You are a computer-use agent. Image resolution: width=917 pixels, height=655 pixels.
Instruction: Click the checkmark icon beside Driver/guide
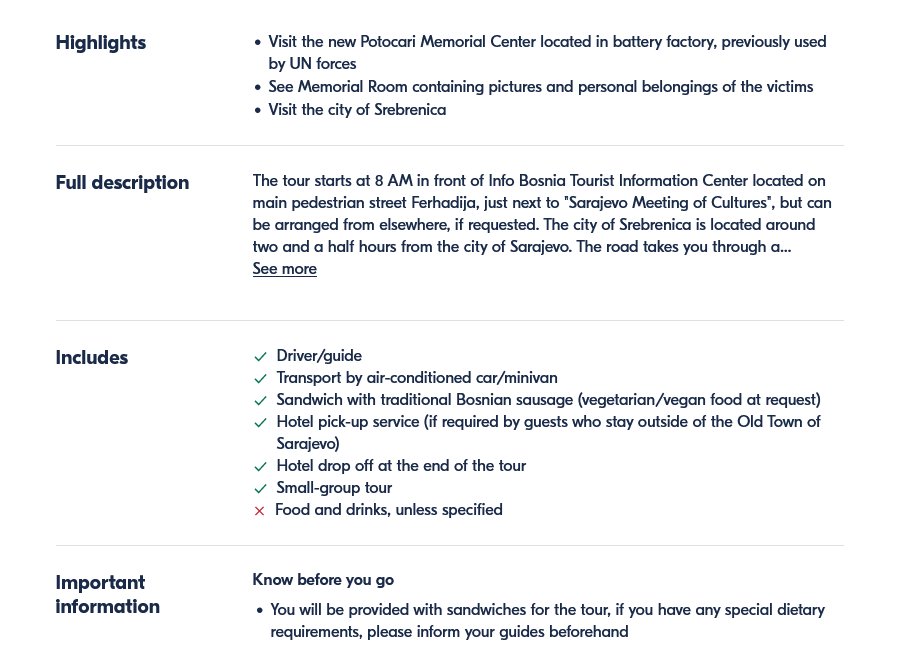tap(260, 357)
